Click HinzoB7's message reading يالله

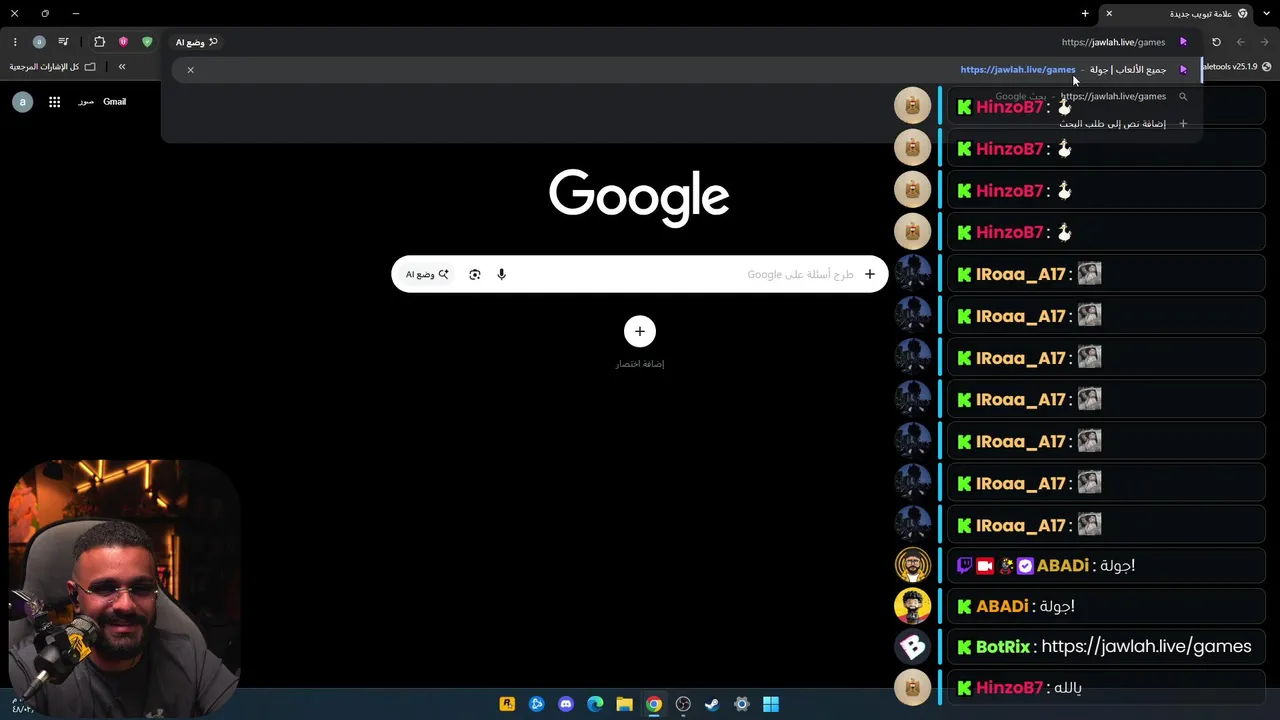(x=1066, y=688)
